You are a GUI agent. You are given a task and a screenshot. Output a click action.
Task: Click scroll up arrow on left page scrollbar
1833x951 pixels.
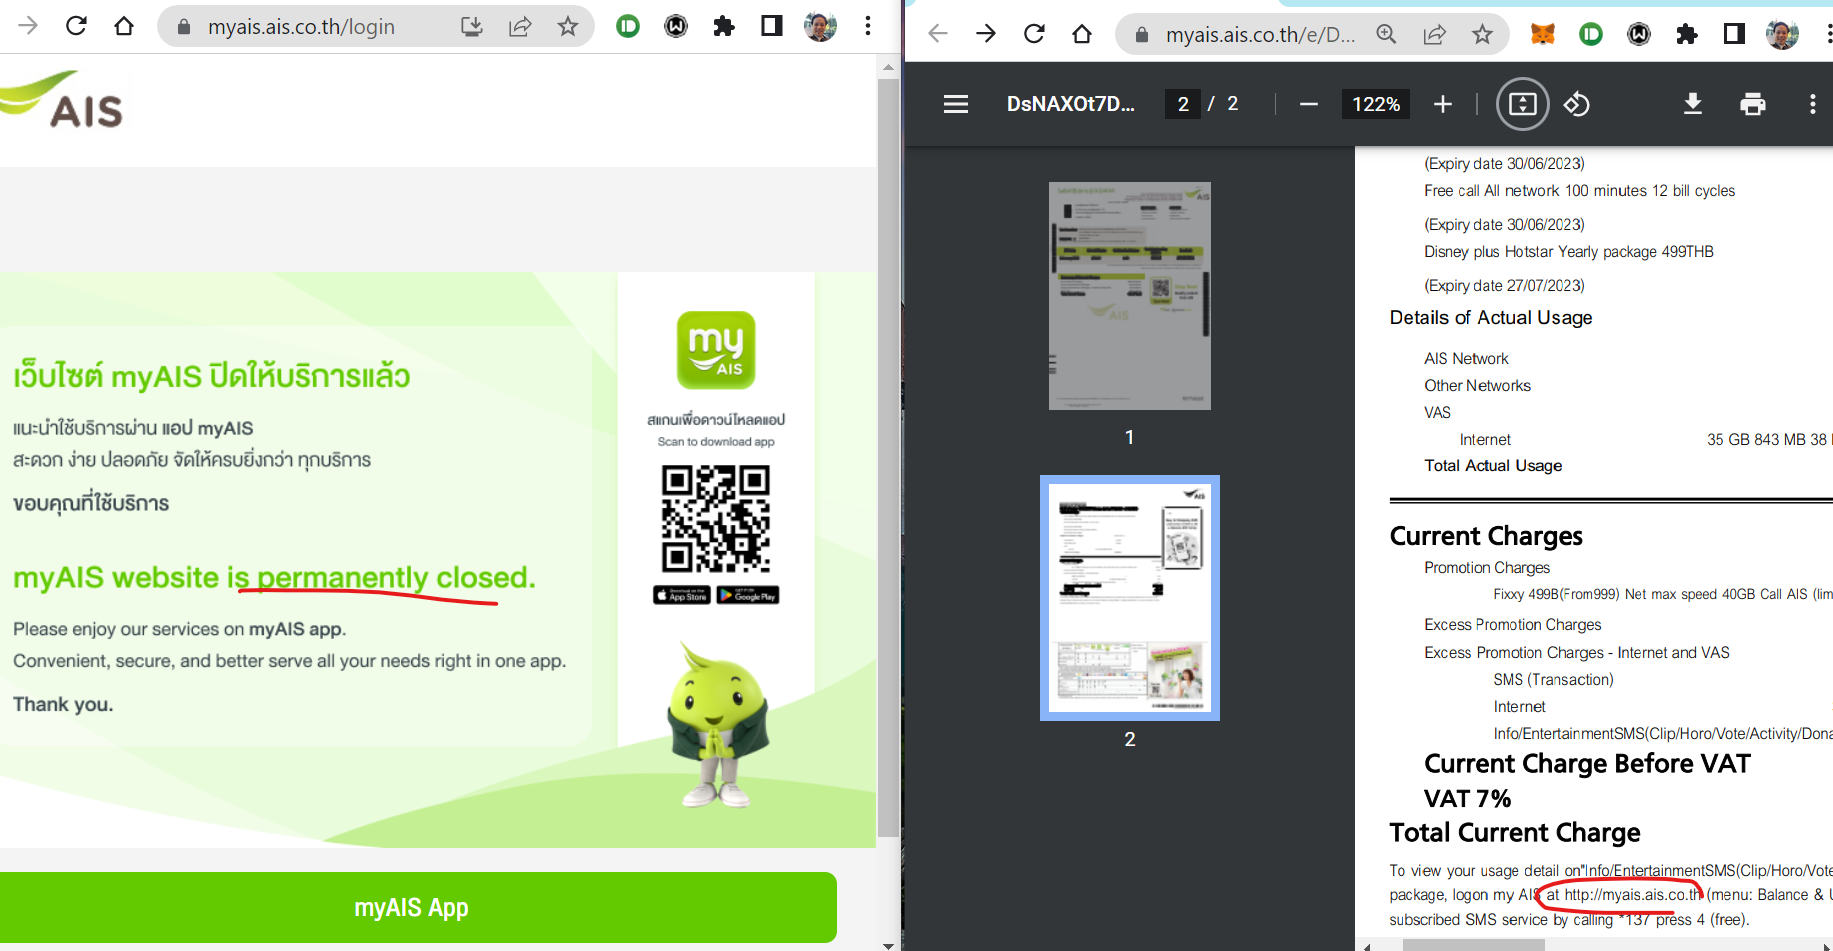[x=888, y=68]
